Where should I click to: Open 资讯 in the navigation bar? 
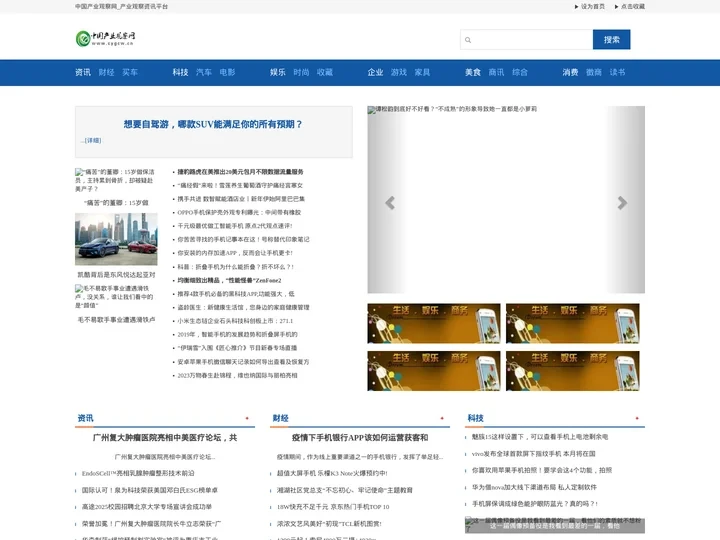point(83,72)
